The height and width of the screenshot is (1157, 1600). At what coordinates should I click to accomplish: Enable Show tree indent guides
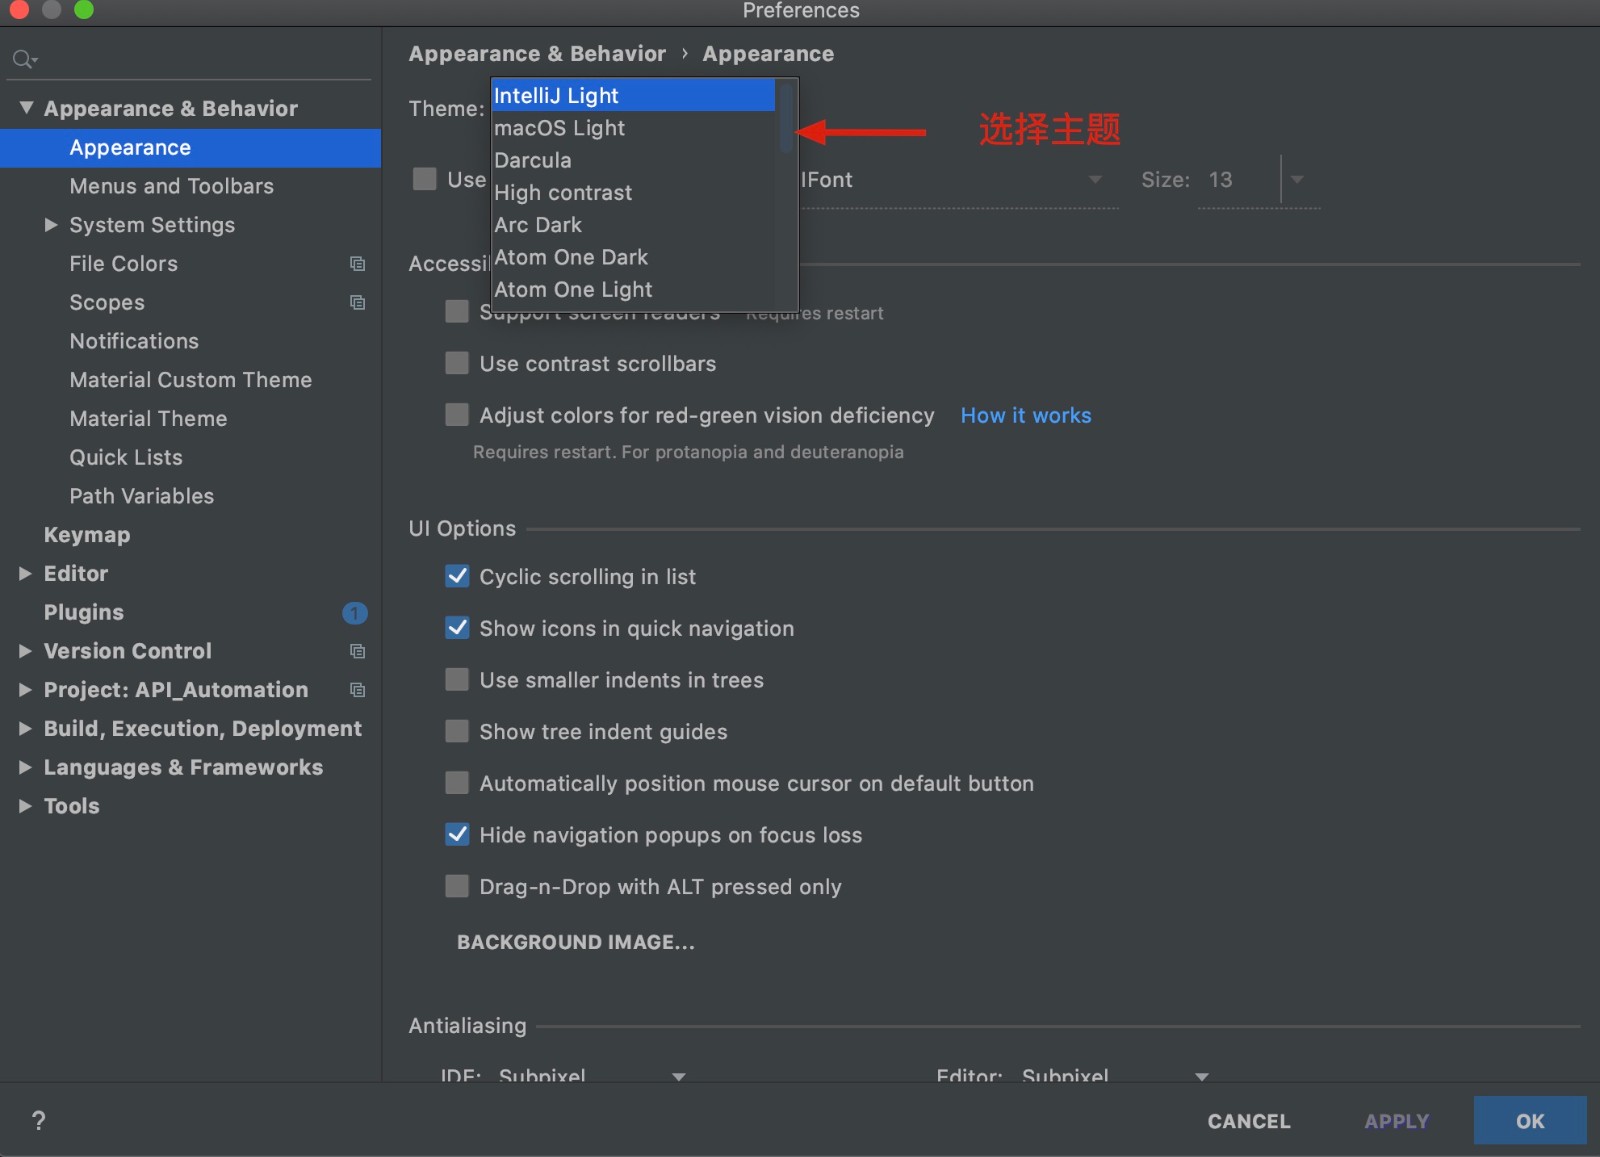(x=457, y=731)
